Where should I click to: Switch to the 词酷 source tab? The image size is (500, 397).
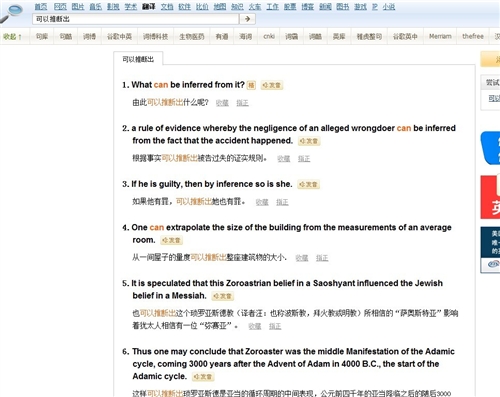[x=315, y=37]
